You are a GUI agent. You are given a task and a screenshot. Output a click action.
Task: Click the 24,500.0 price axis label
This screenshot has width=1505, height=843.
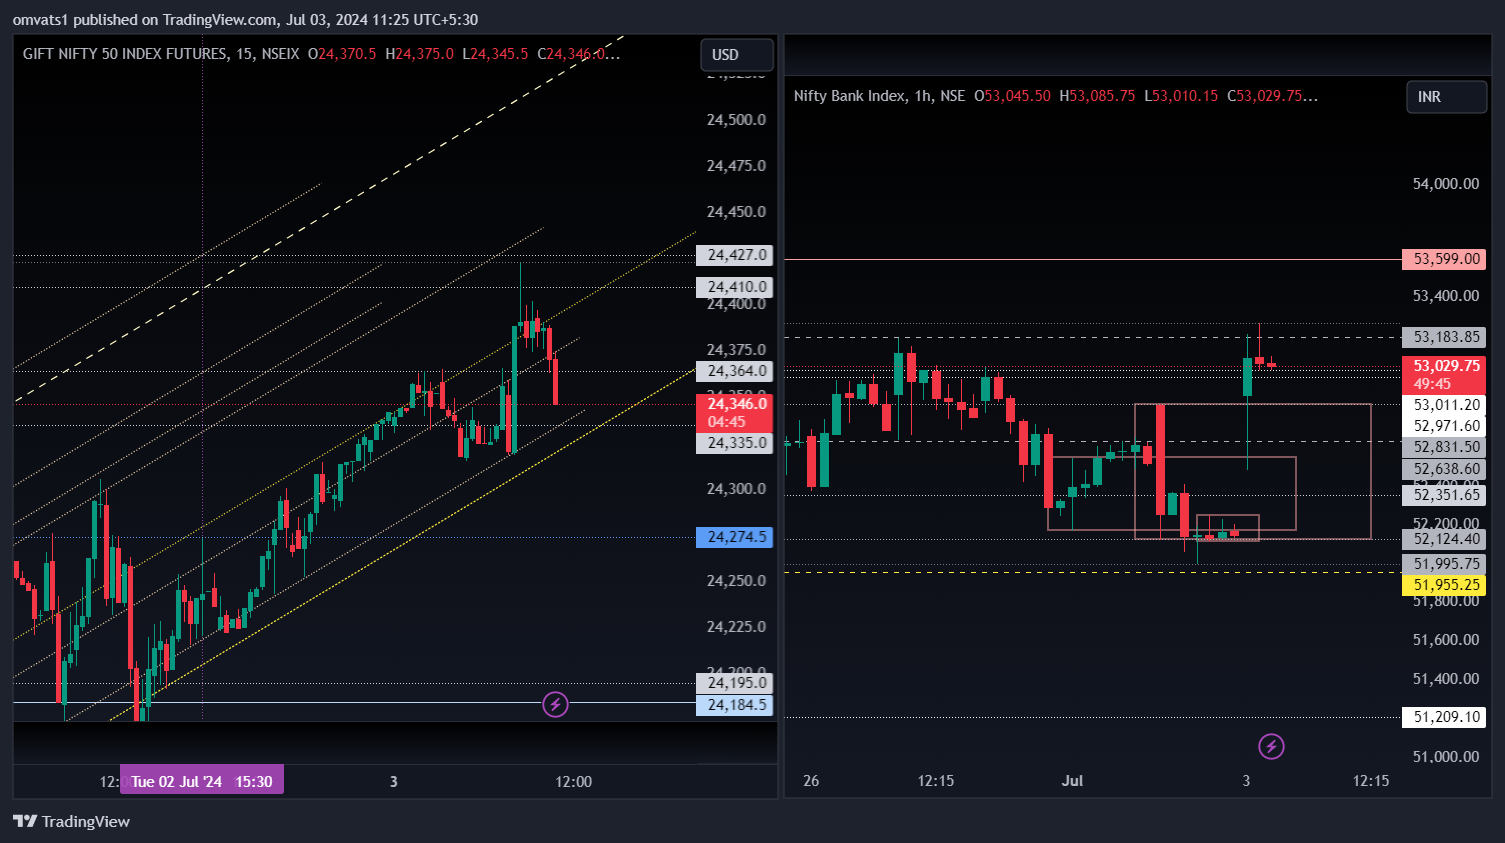click(736, 120)
